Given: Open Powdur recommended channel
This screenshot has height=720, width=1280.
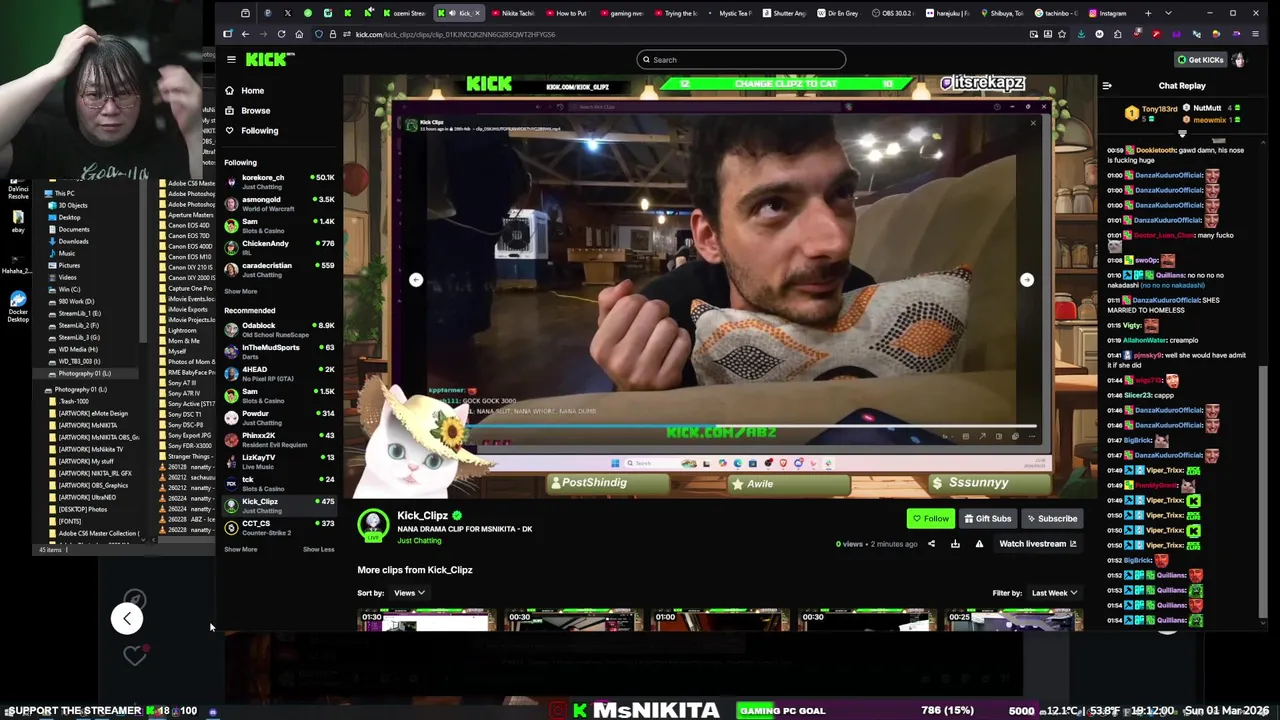Looking at the screenshot, I should [x=279, y=417].
